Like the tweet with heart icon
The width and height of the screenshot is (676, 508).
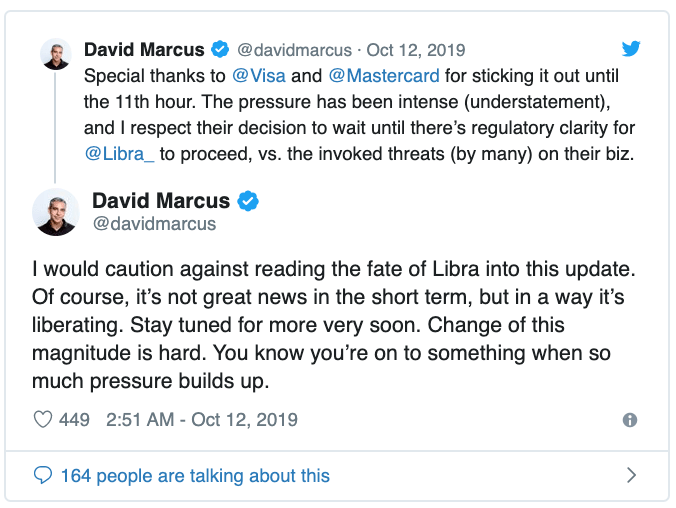[x=43, y=419]
